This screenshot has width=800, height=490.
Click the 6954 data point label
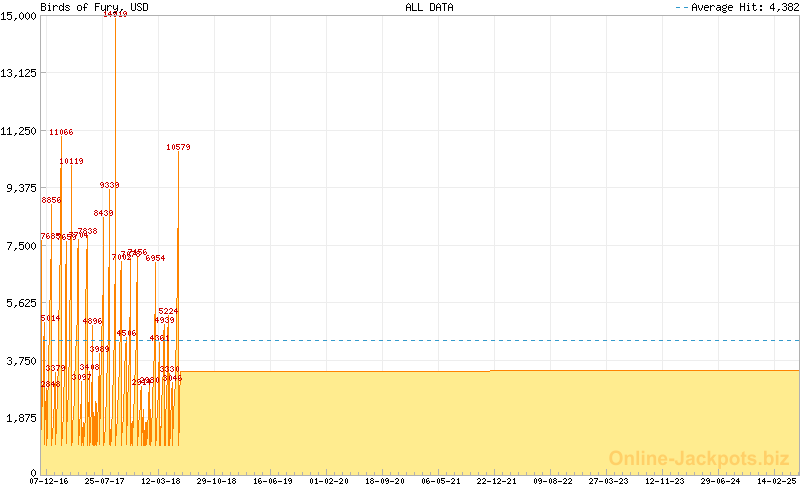(155, 258)
